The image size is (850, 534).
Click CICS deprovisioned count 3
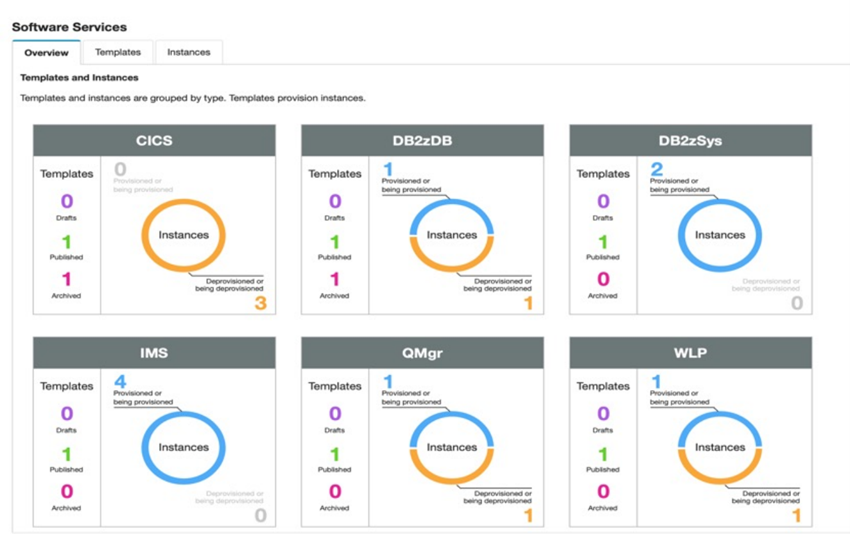(261, 303)
